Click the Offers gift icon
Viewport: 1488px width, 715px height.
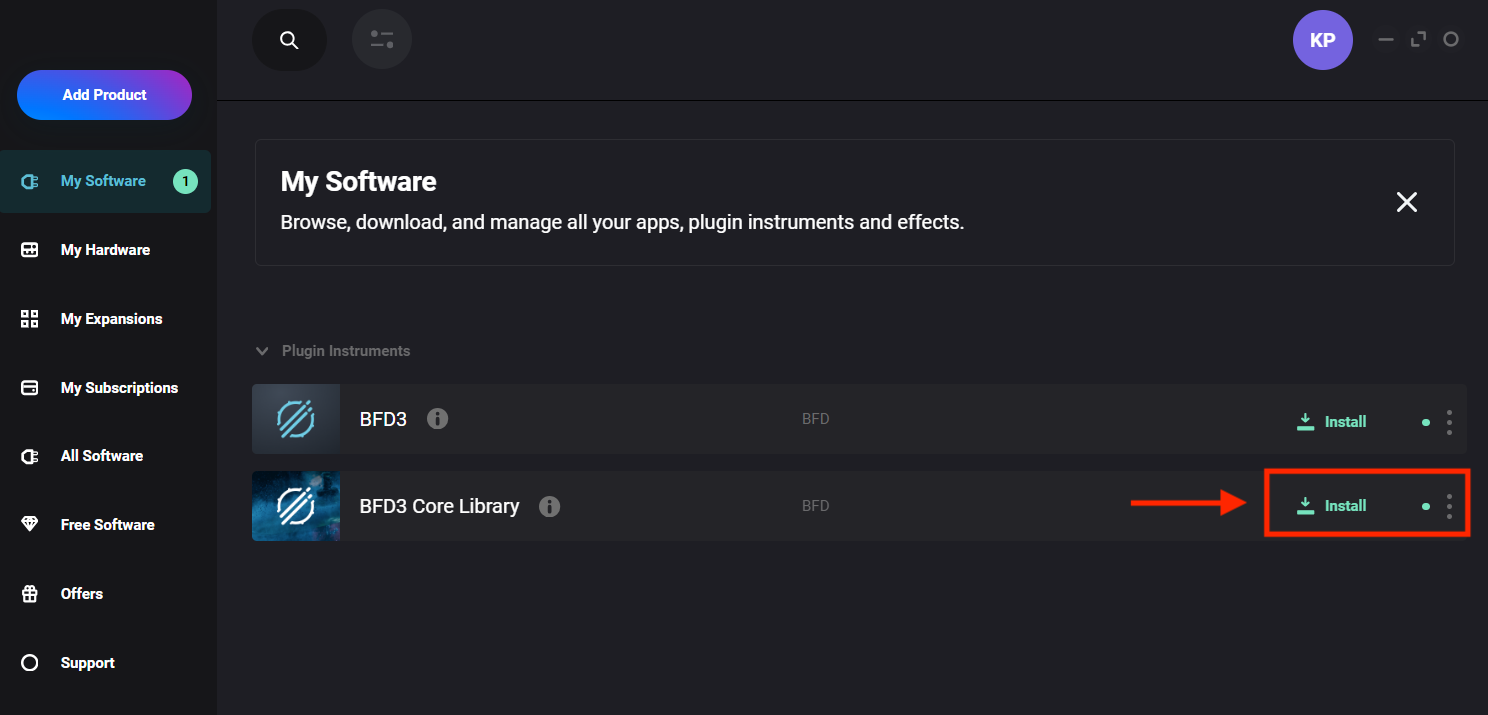pos(30,594)
